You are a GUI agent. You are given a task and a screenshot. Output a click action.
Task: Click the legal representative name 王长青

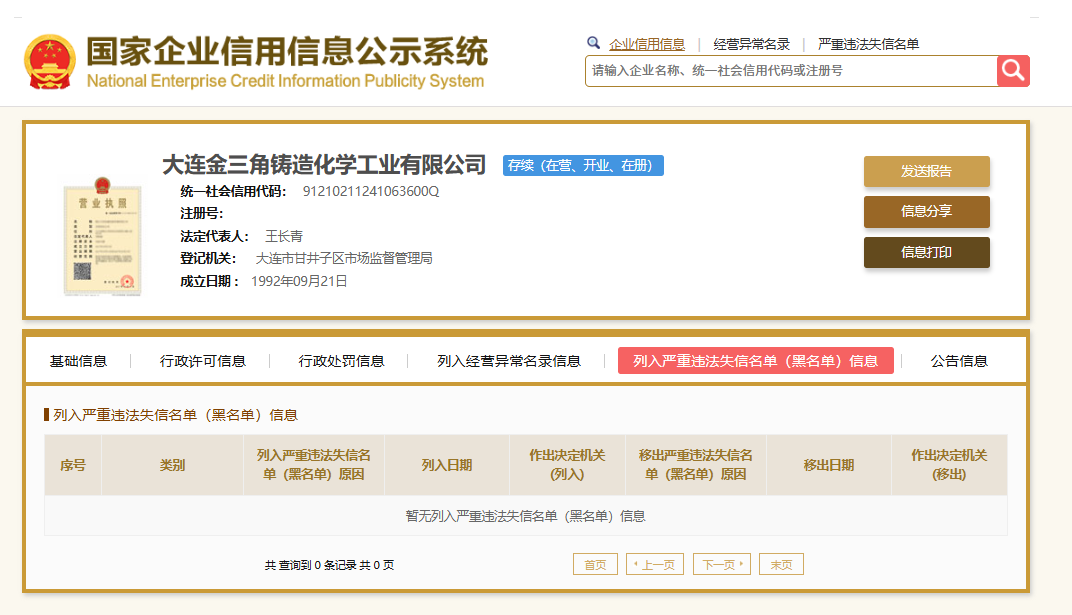[x=284, y=236]
